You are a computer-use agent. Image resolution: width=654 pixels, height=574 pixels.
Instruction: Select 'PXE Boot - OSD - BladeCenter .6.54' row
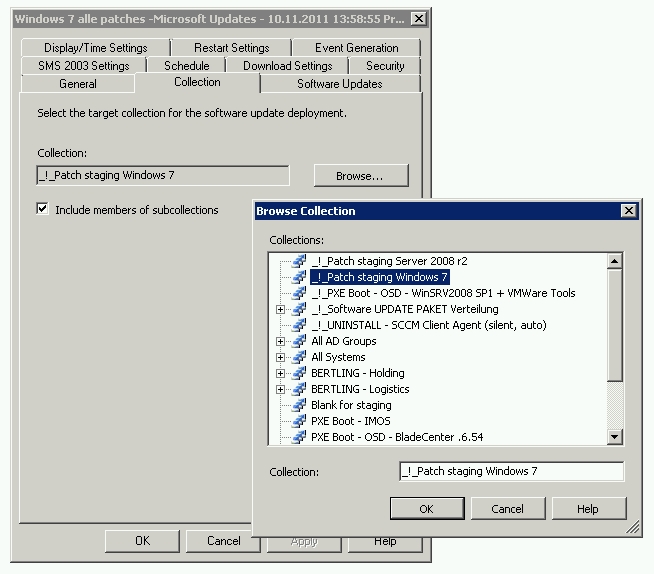(397, 437)
